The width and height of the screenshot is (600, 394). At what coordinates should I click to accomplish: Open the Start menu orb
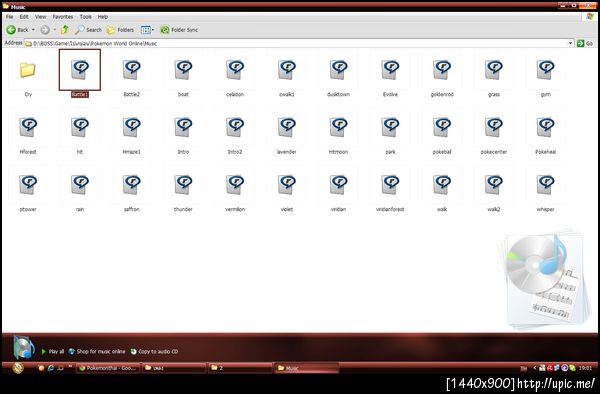point(18,368)
